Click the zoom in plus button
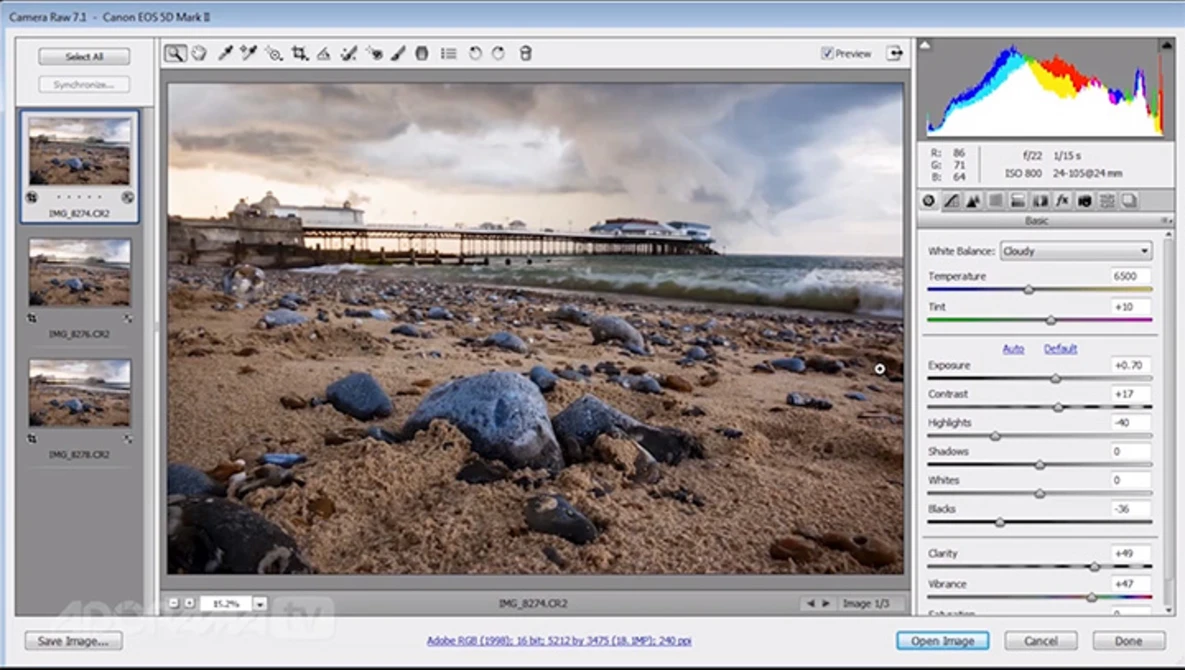Screen dimensions: 1185x670 click(x=189, y=604)
